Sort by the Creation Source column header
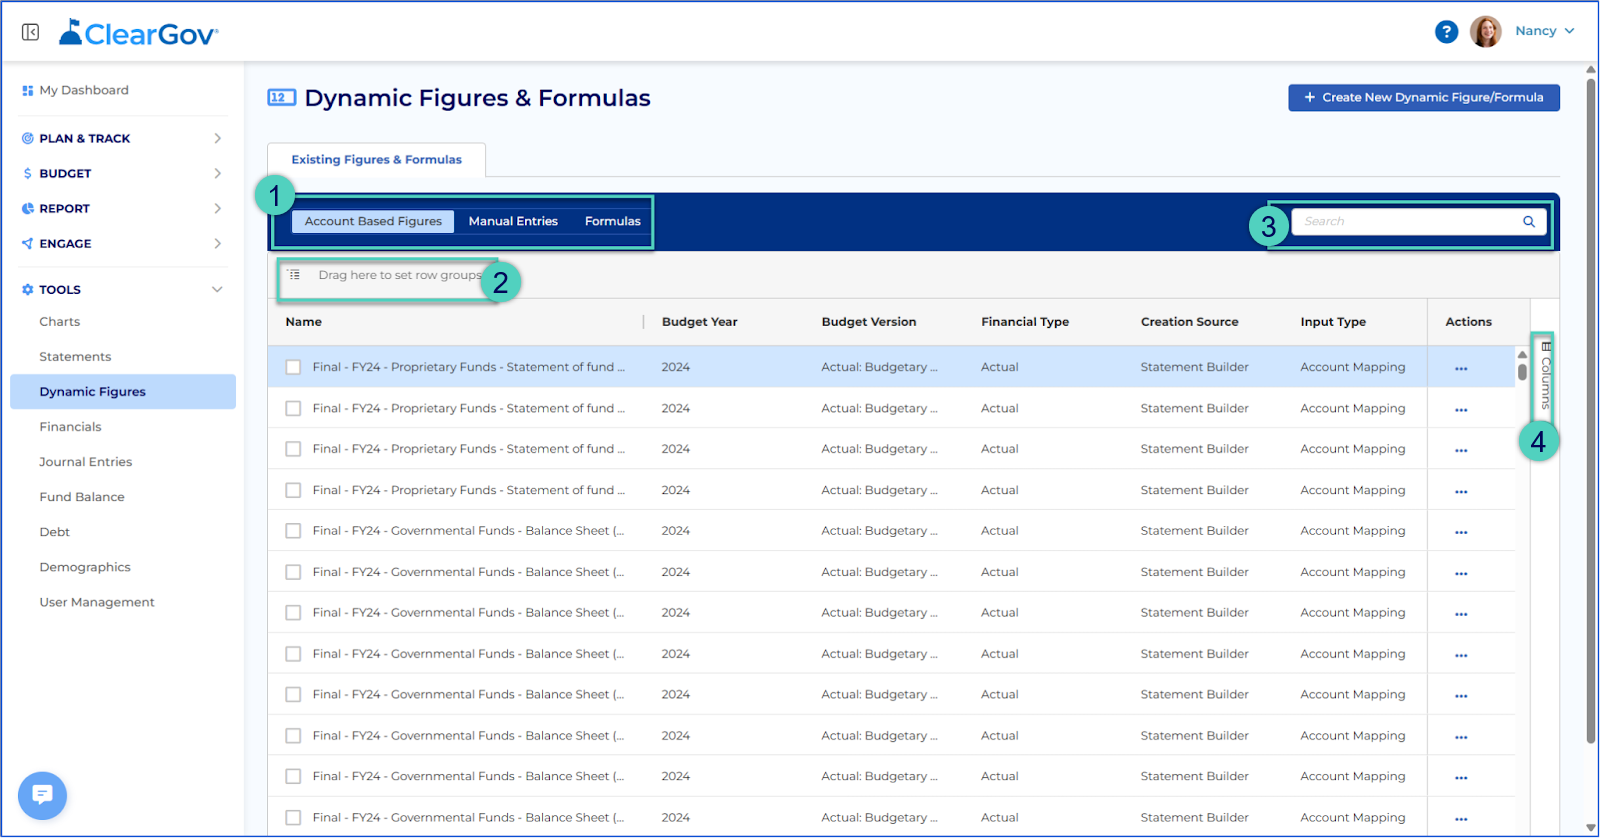The height and width of the screenshot is (838, 1600). point(1190,322)
